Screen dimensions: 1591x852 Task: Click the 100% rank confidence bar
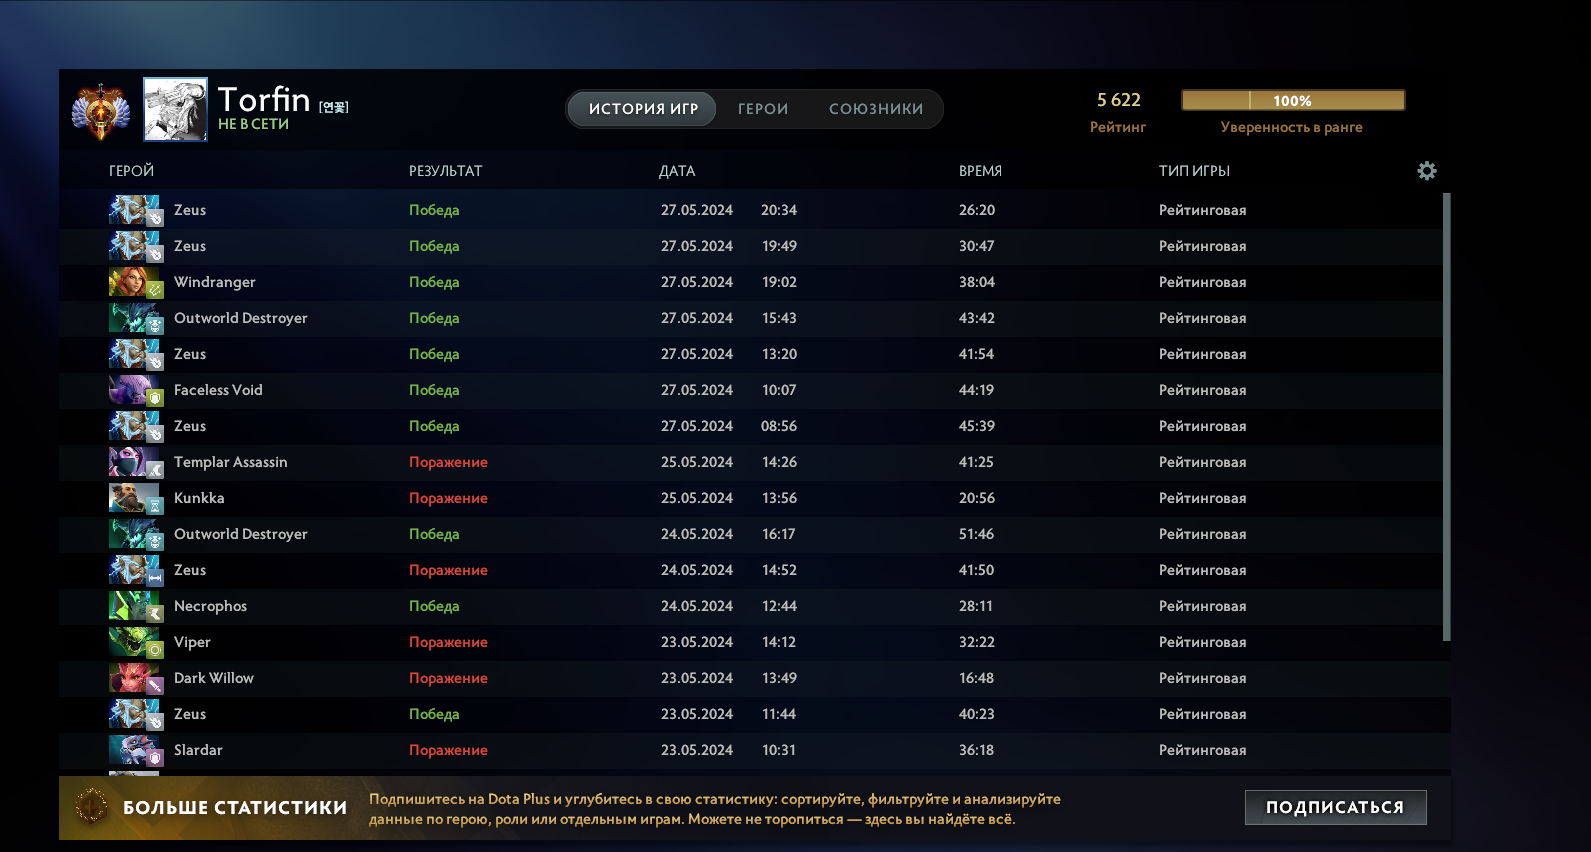tap(1293, 100)
